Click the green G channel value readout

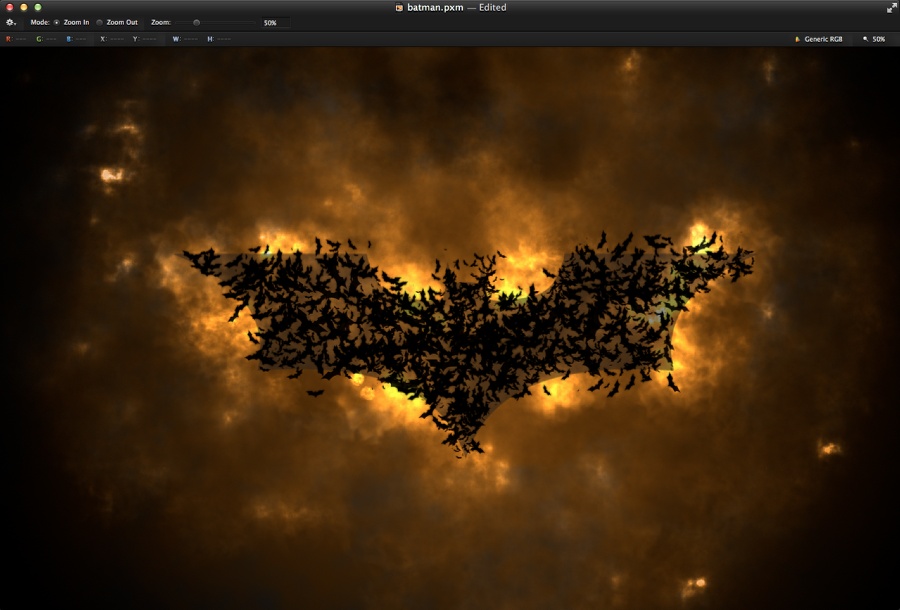[x=46, y=39]
